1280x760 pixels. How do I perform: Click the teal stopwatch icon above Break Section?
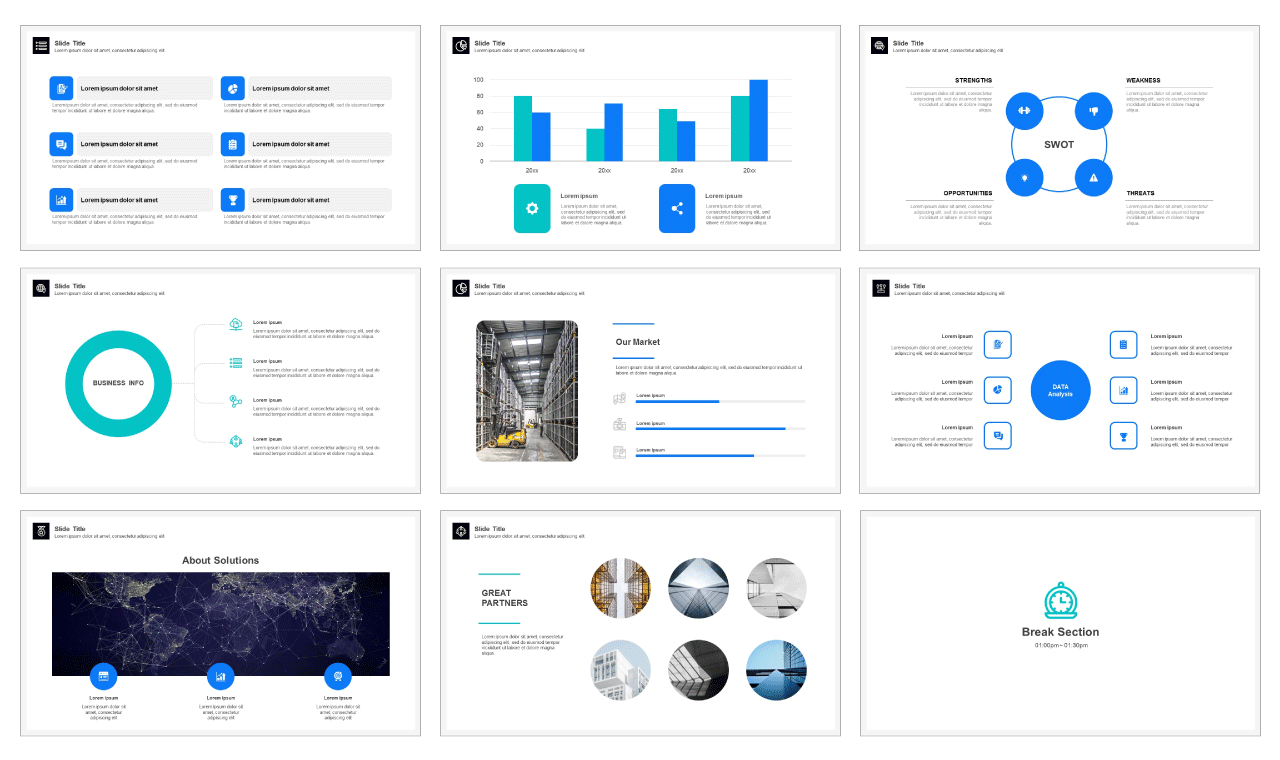tap(1060, 601)
